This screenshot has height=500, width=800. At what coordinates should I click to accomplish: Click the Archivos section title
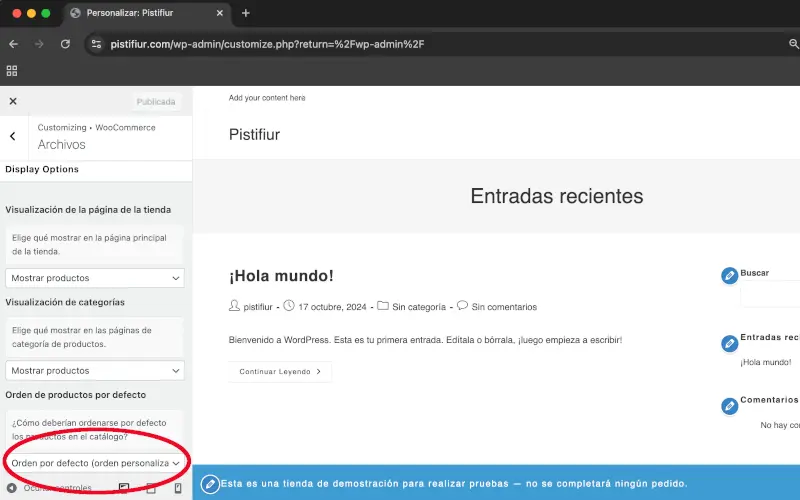tap(61, 144)
